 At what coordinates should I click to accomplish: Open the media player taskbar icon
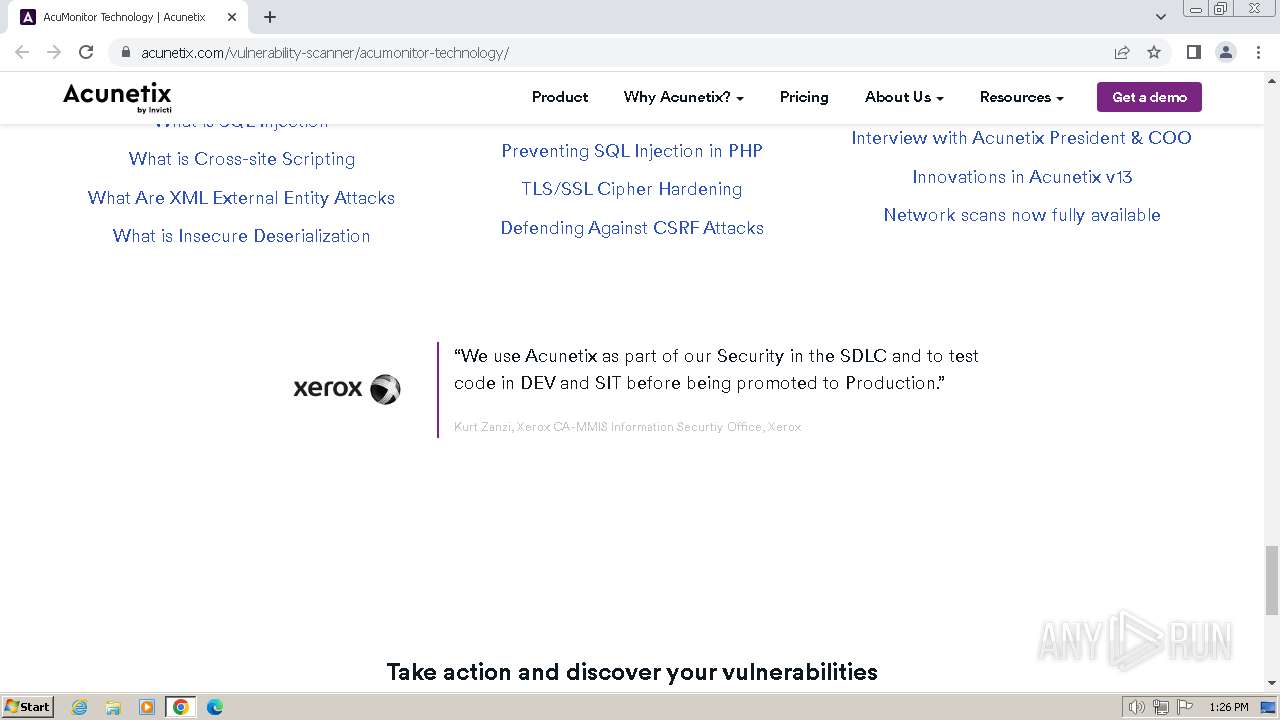tap(147, 707)
